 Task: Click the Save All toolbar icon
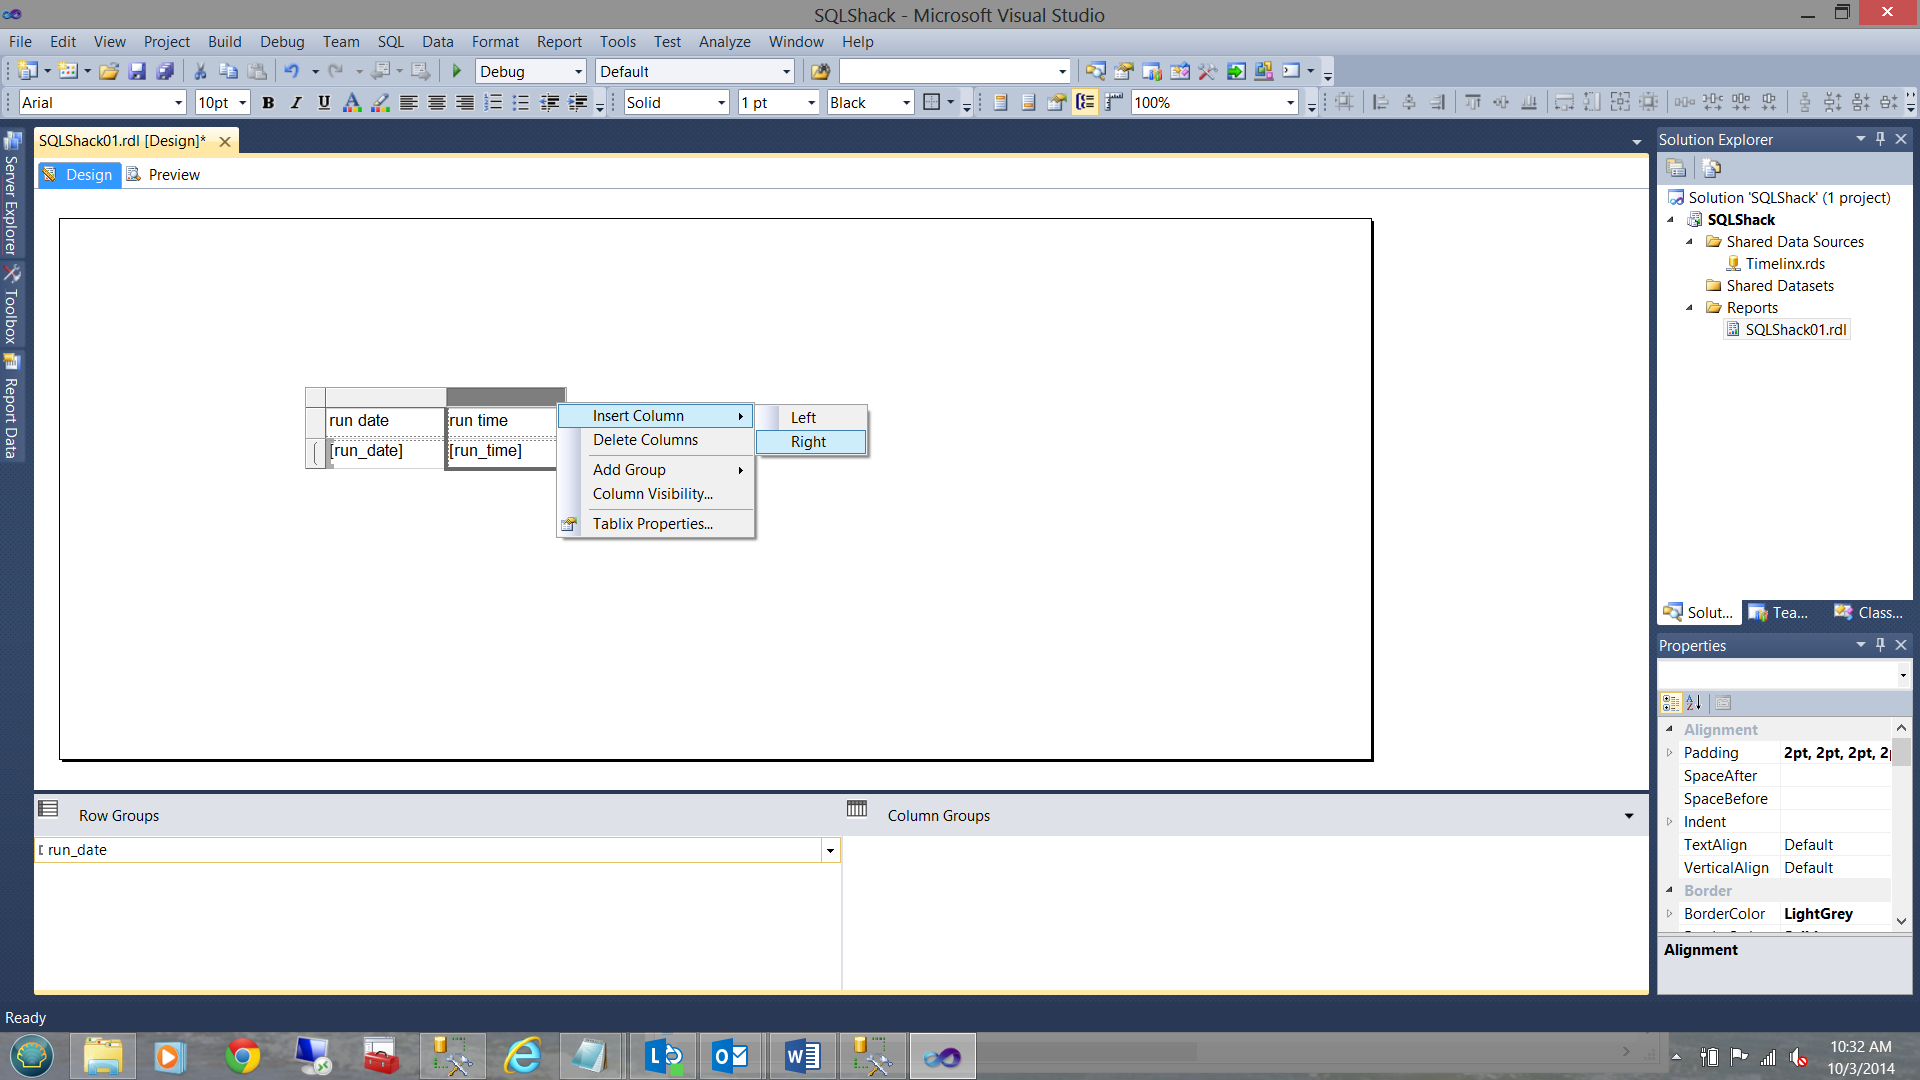[166, 71]
